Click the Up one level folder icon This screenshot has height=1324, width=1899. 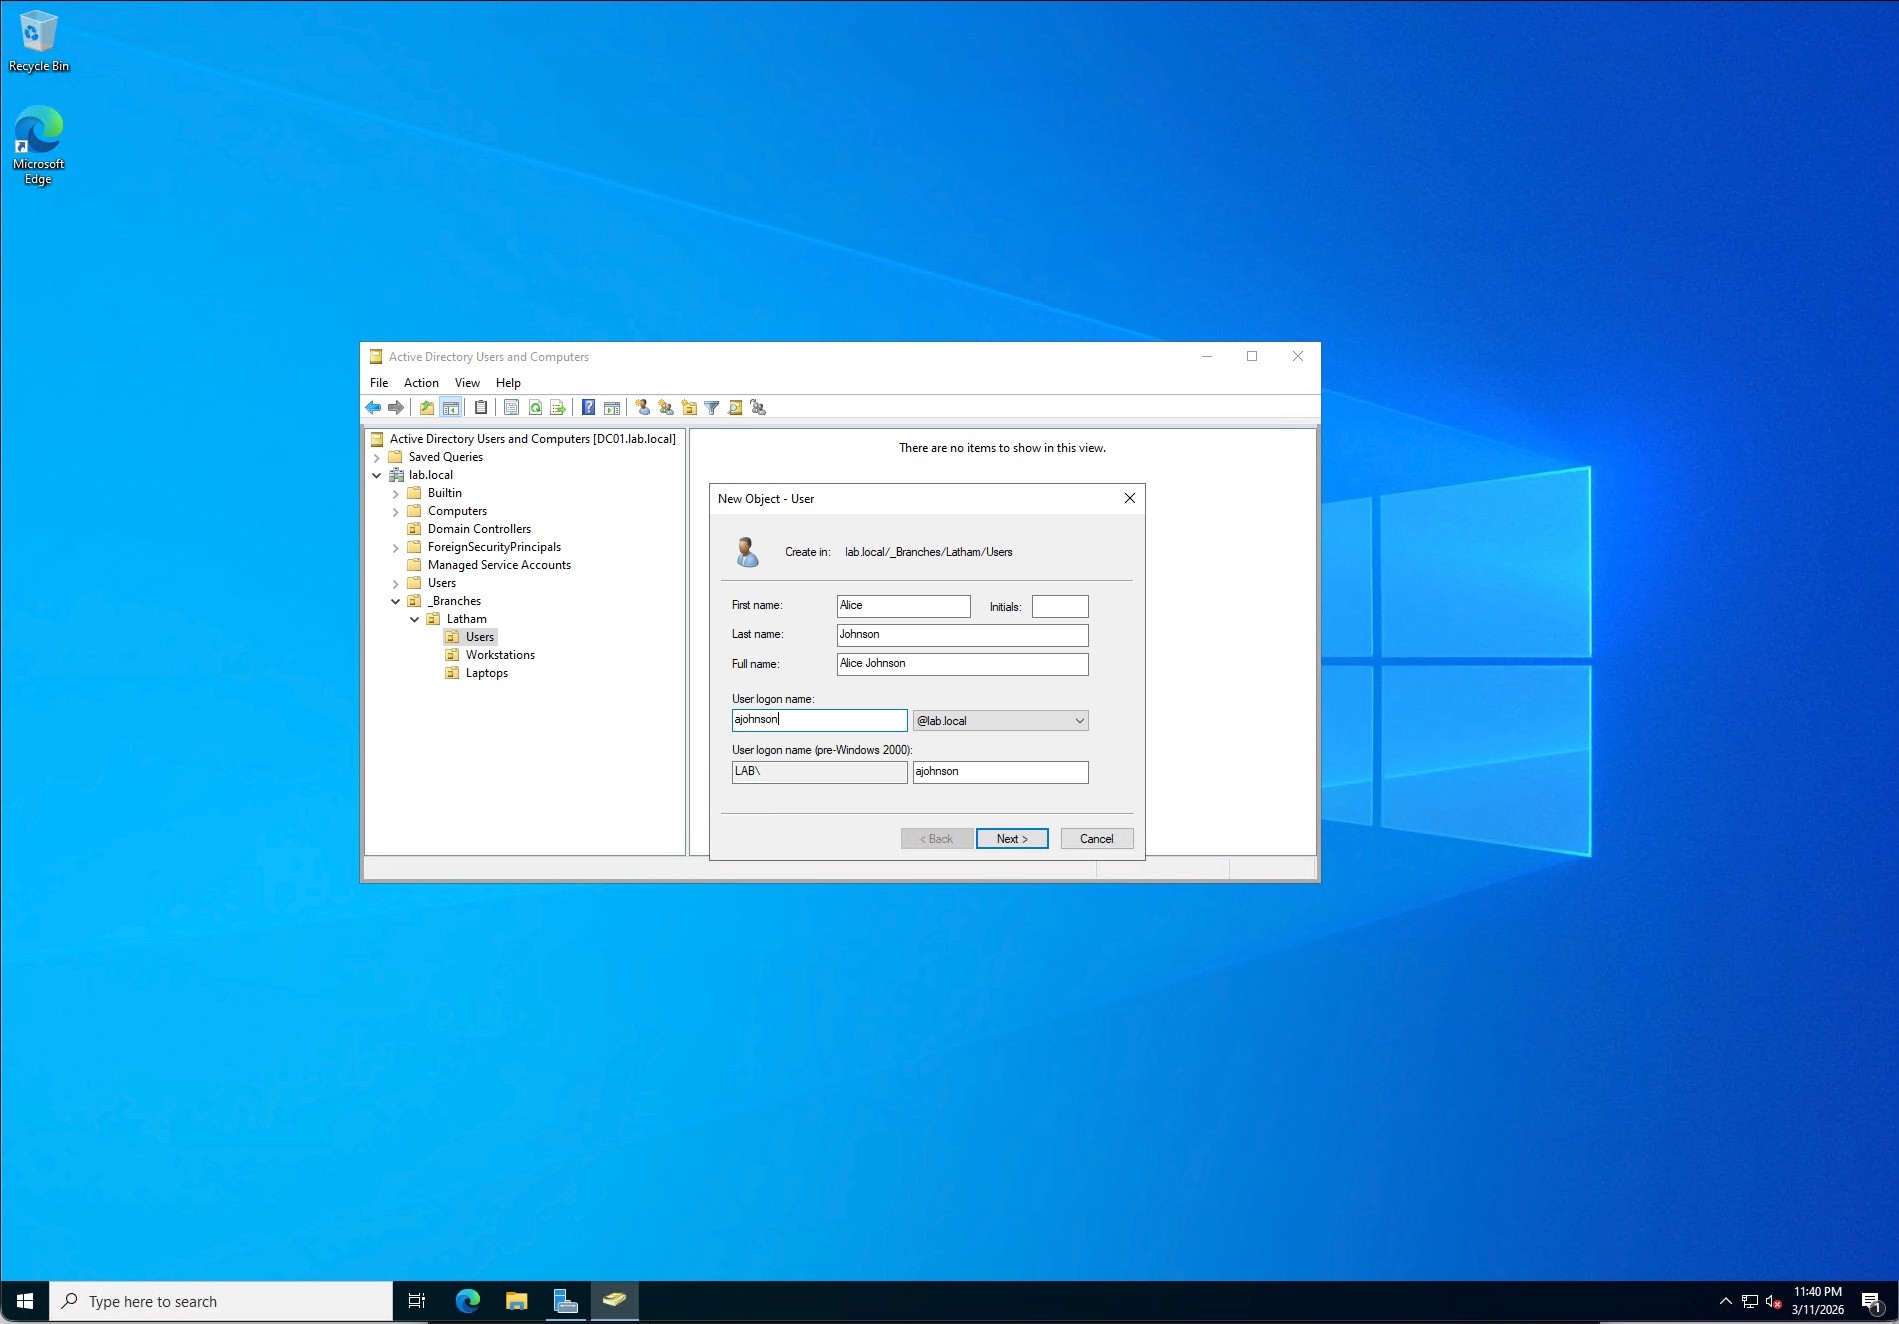[427, 408]
